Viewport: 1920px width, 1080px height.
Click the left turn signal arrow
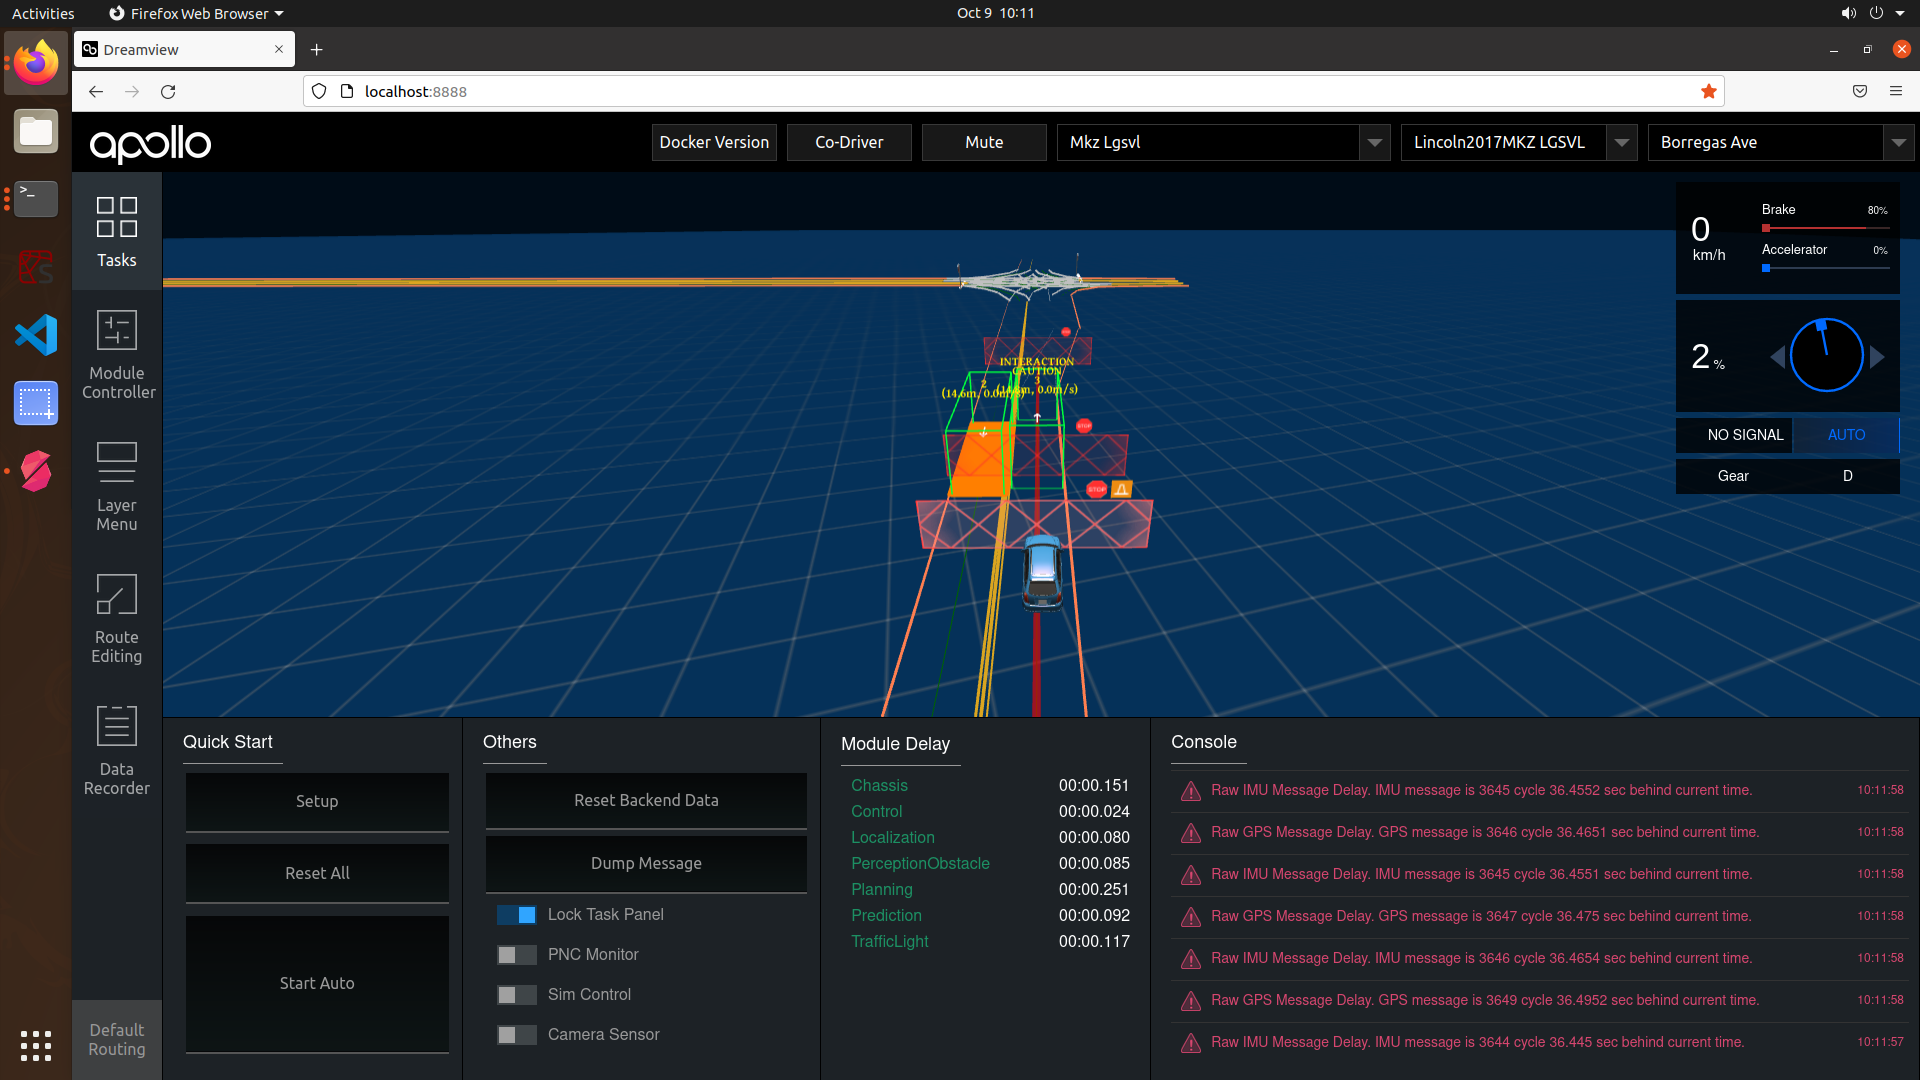click(x=1777, y=357)
